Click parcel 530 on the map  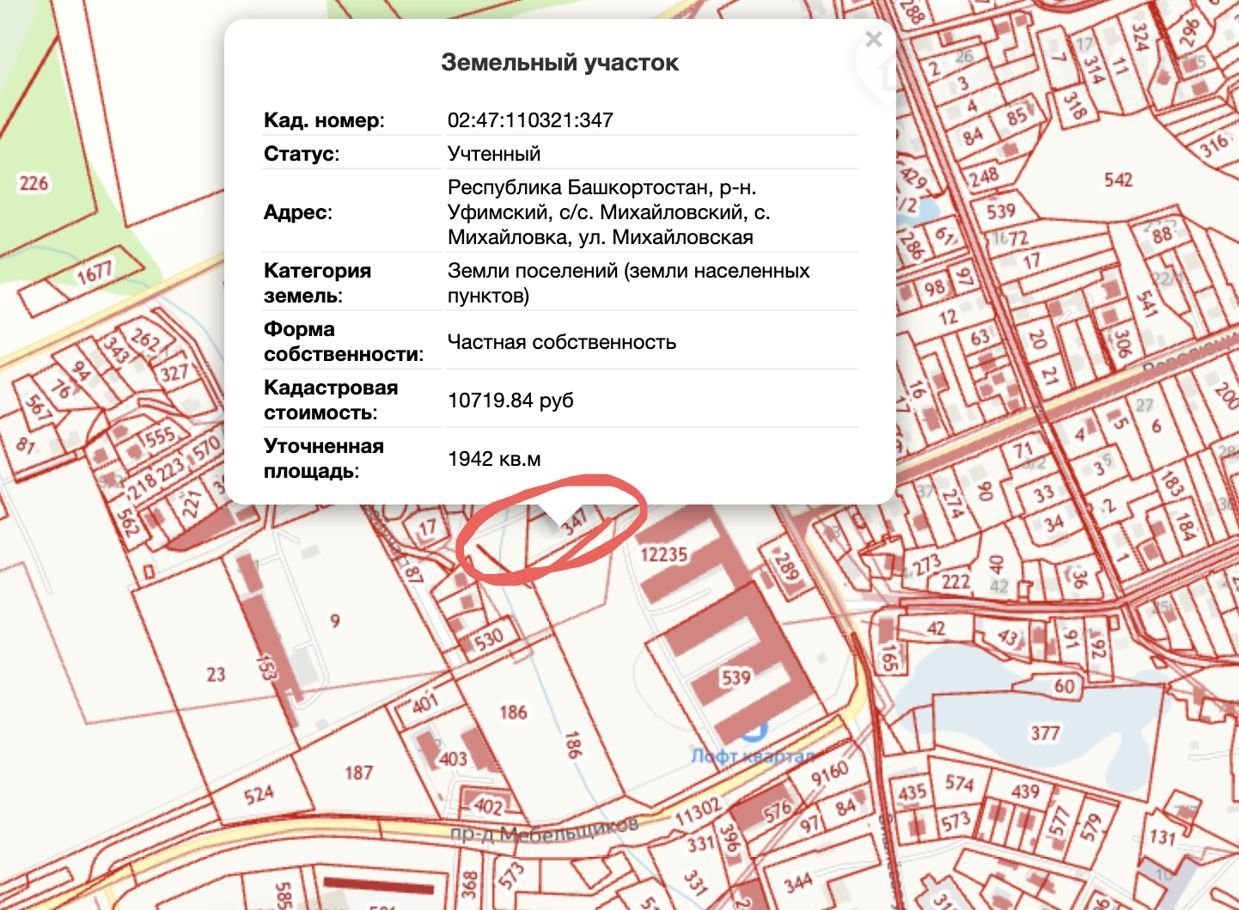(489, 640)
